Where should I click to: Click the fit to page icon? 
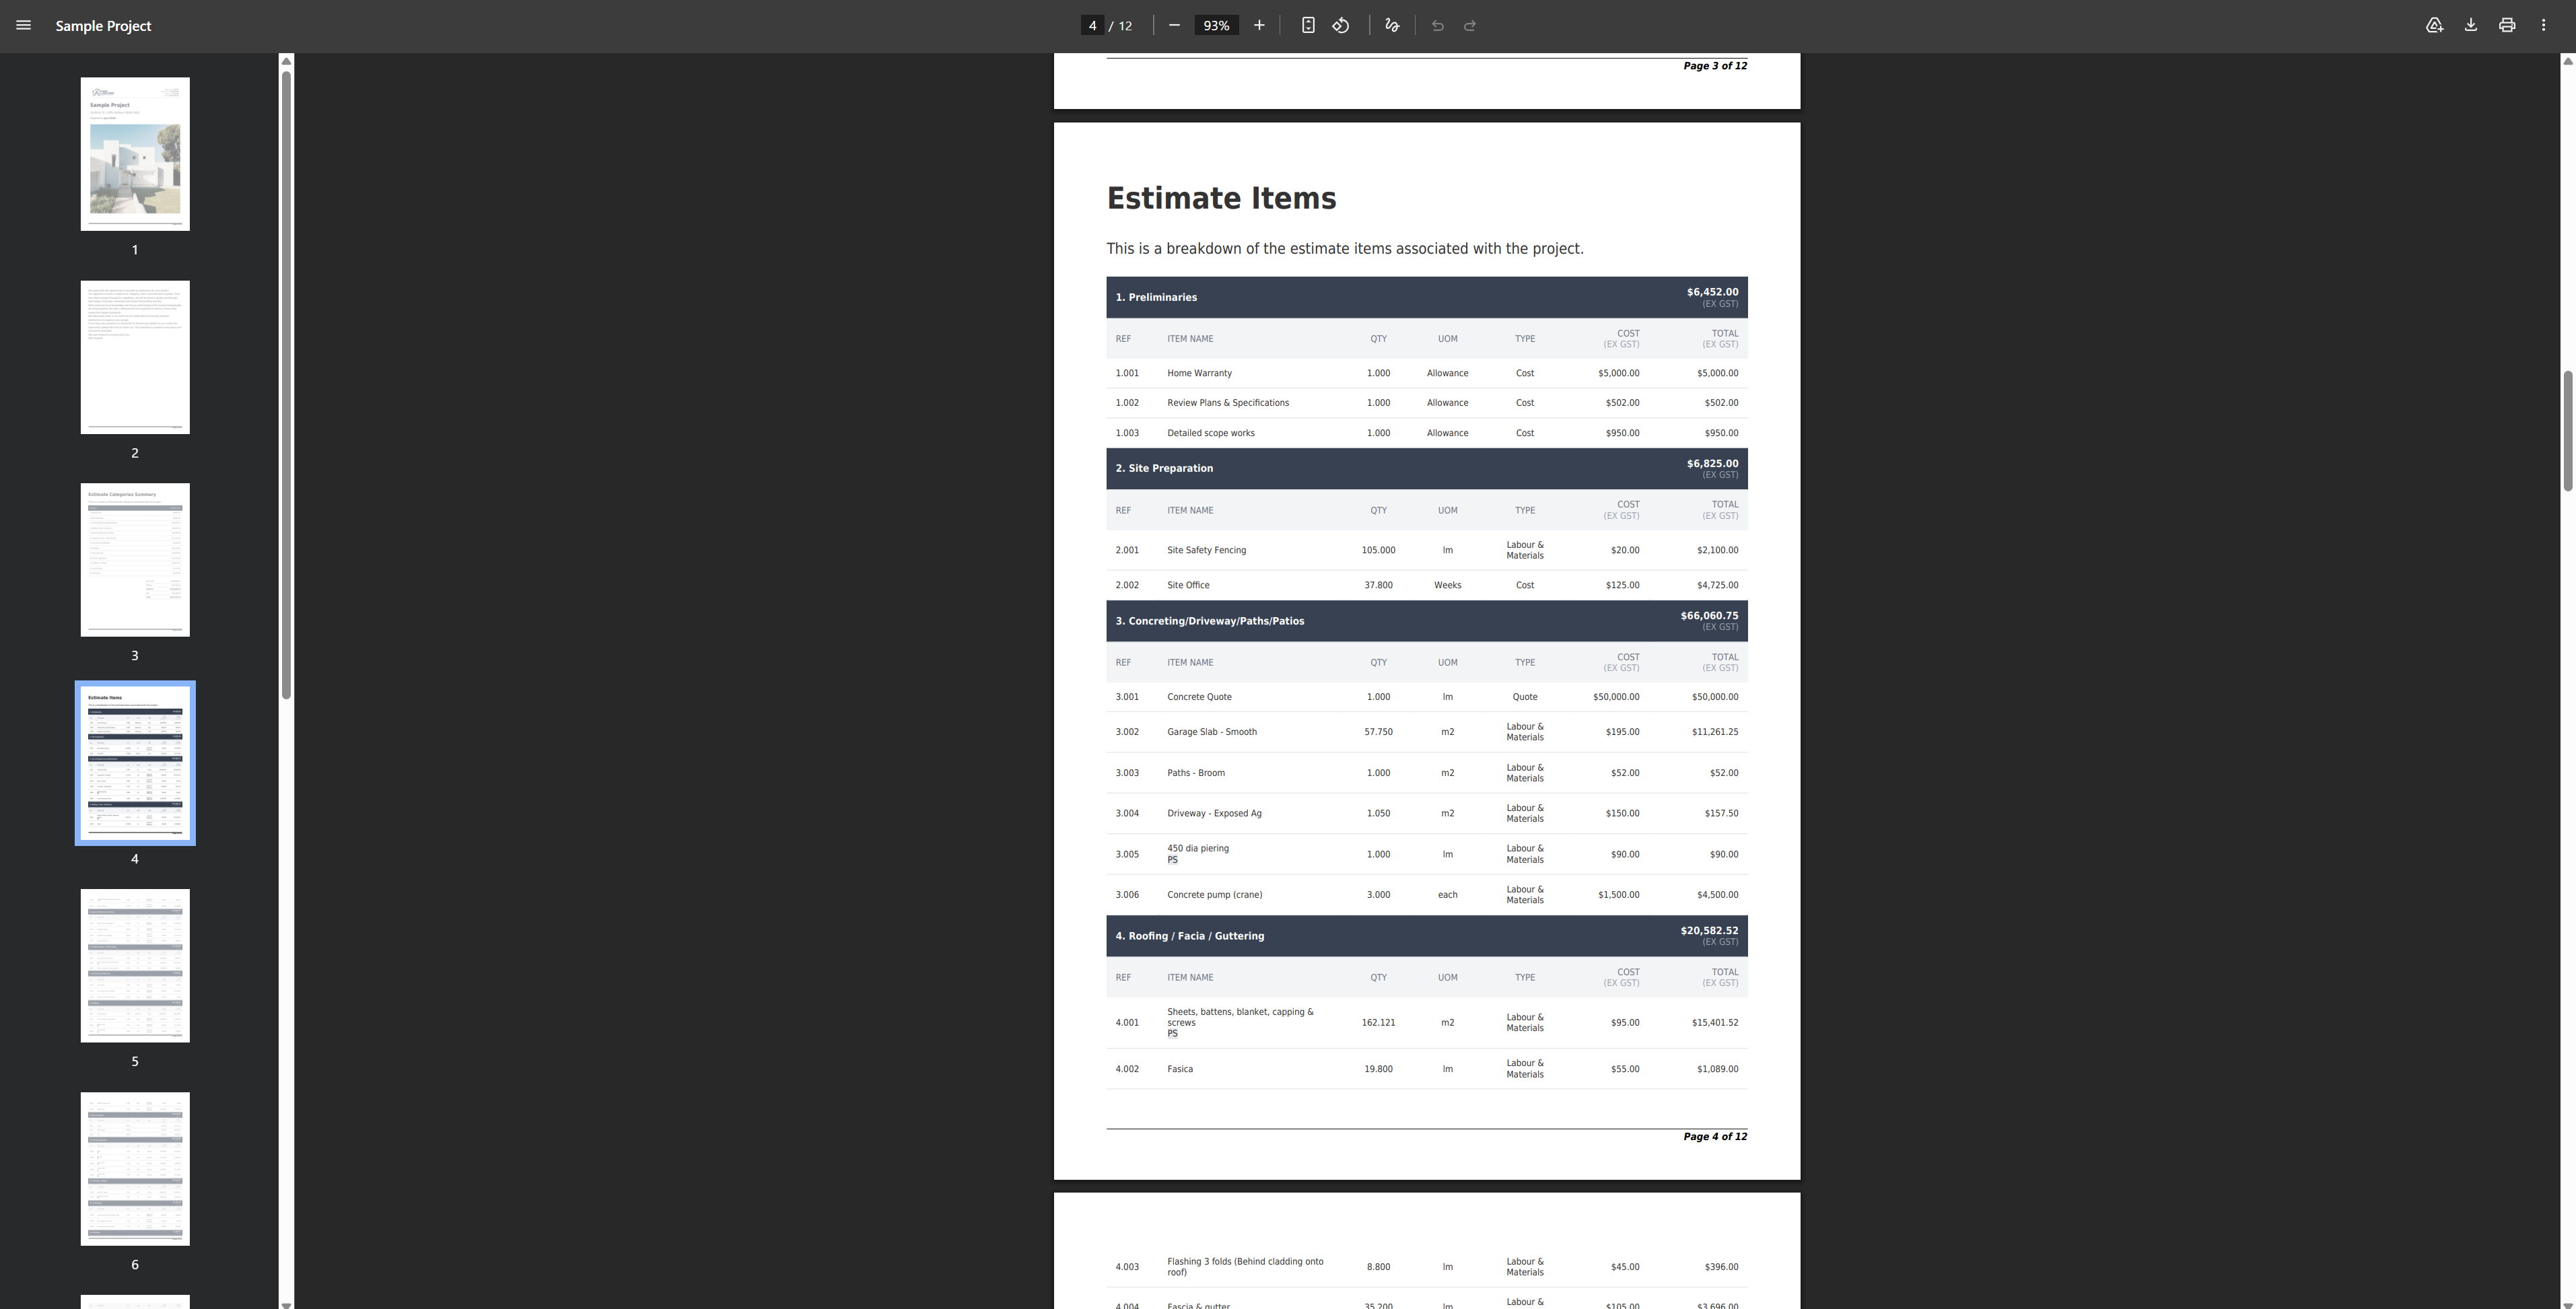[1308, 25]
